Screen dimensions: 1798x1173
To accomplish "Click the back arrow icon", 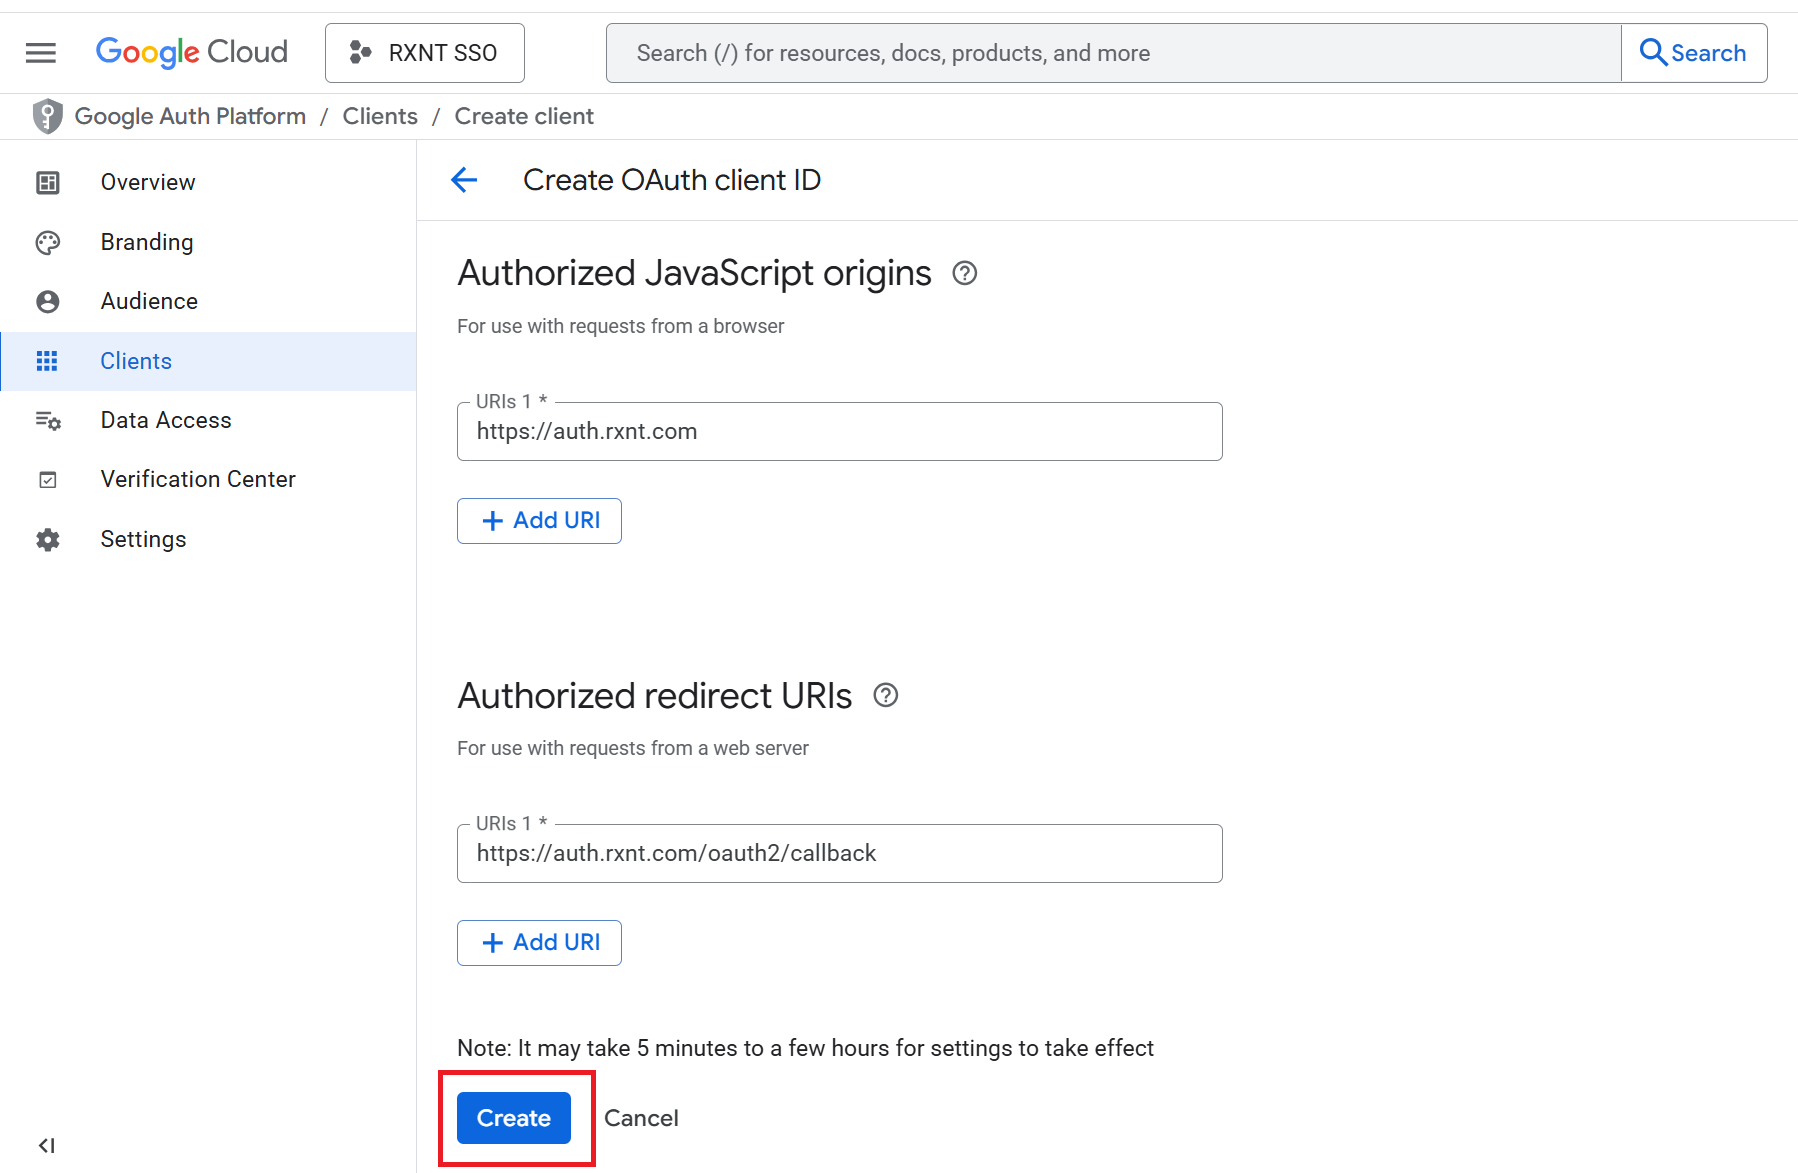I will (x=464, y=180).
